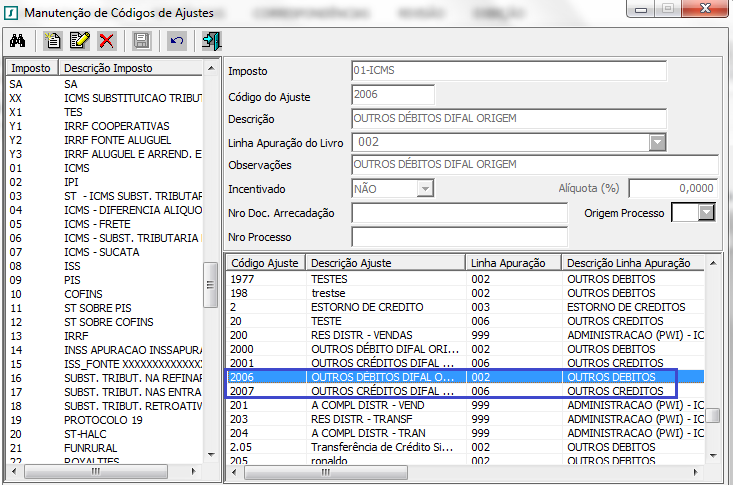Click the red X delete icon

click(106, 41)
